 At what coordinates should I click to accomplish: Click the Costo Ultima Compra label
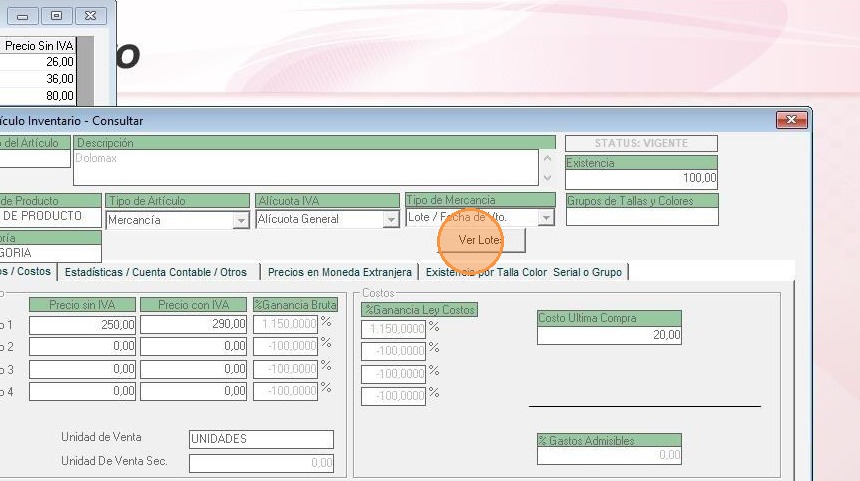point(609,318)
